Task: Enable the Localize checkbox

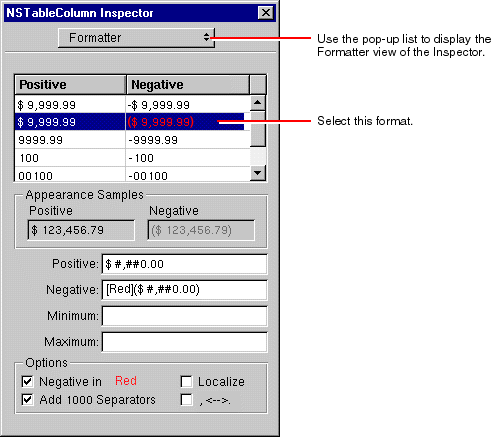Action: point(186,381)
